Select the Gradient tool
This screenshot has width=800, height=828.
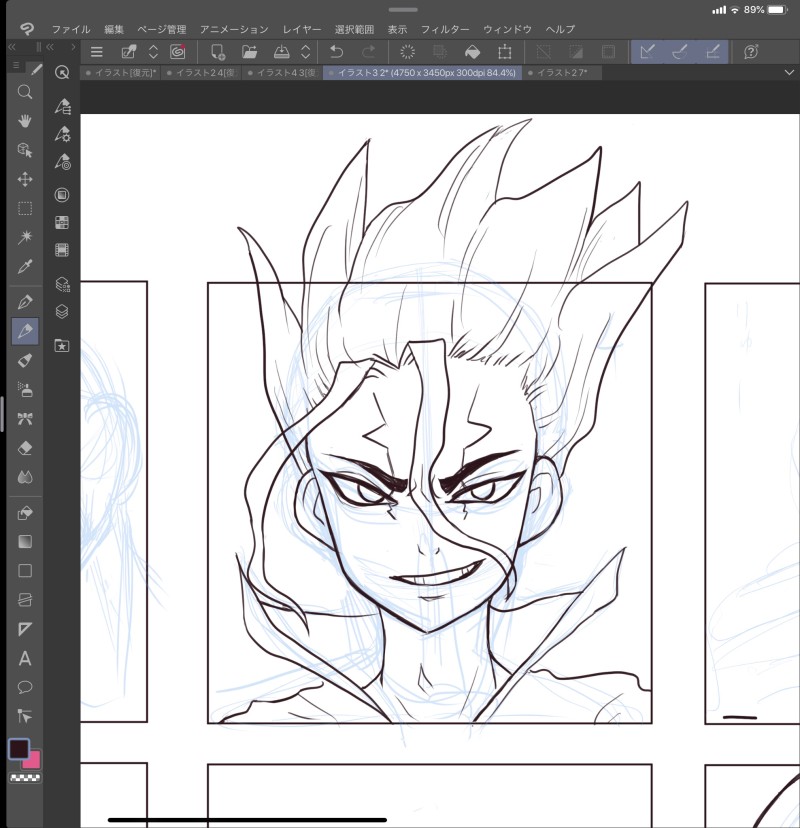(x=25, y=542)
